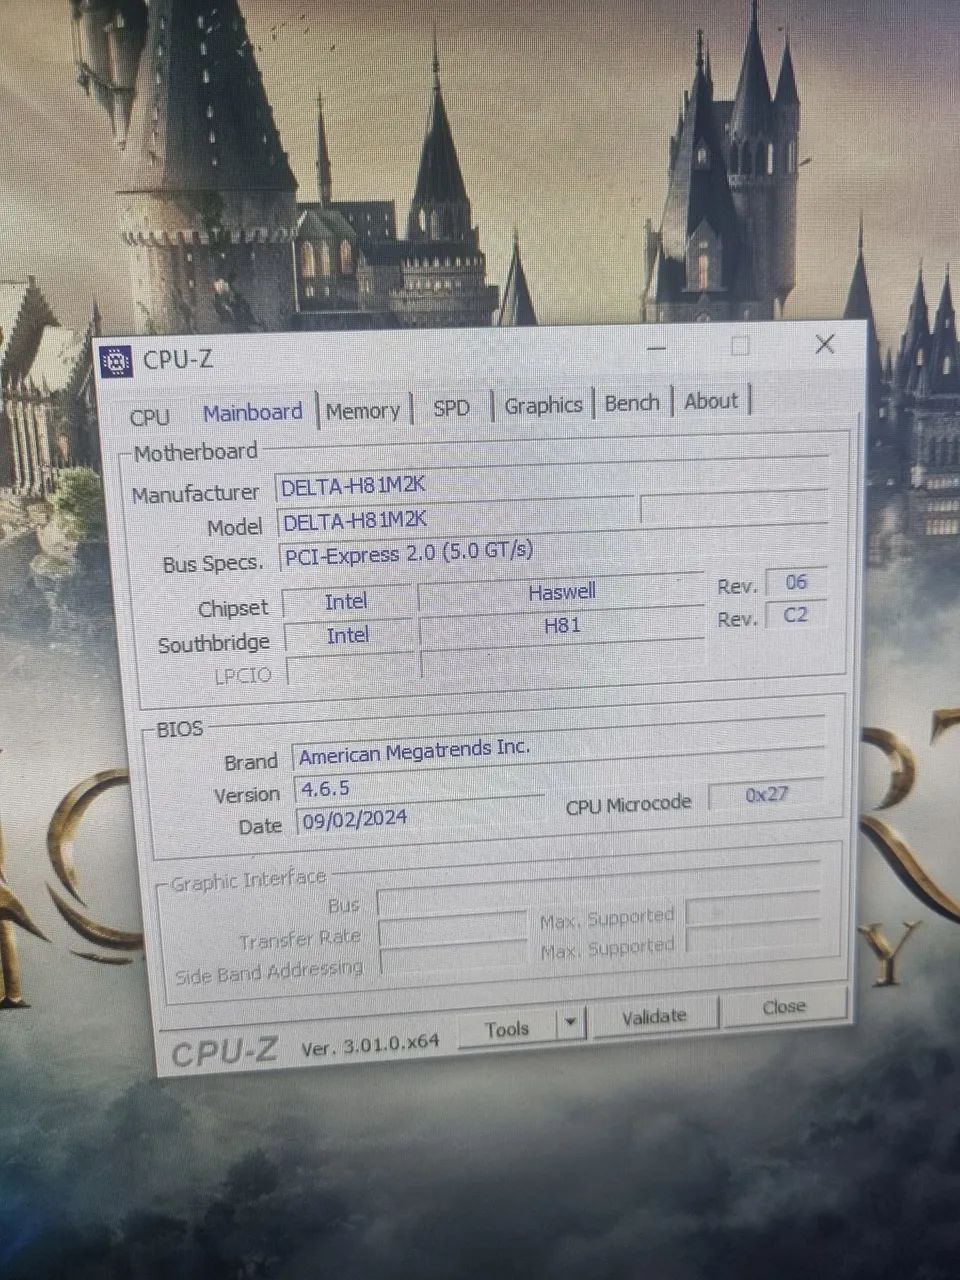This screenshot has width=960, height=1280.
Task: Switch to the SPD tab
Action: coord(451,408)
